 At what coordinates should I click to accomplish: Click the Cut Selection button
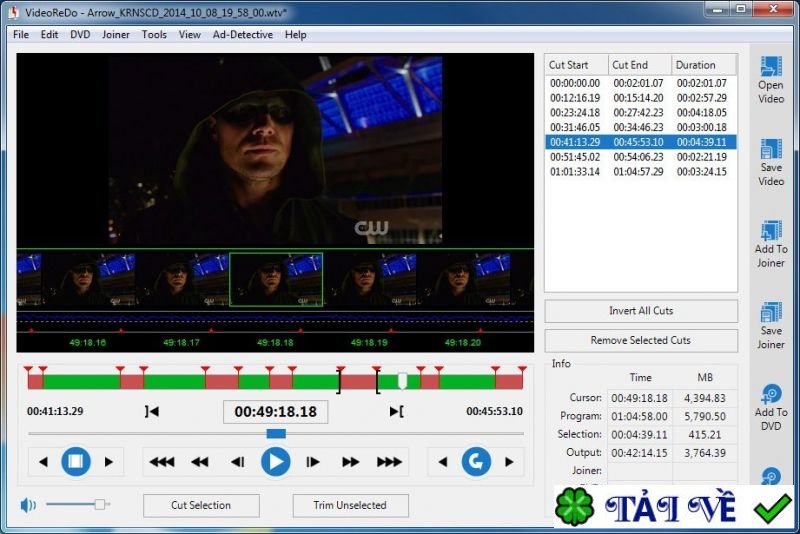(x=201, y=505)
